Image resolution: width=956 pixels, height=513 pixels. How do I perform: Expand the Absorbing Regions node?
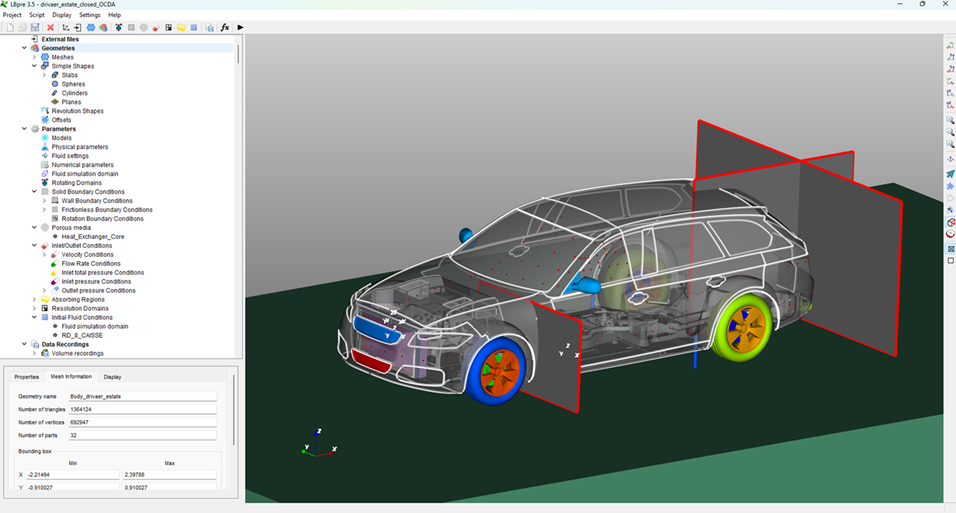click(34, 299)
